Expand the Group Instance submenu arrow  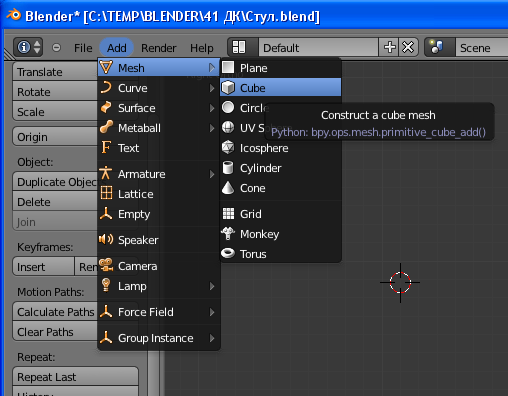coord(212,338)
